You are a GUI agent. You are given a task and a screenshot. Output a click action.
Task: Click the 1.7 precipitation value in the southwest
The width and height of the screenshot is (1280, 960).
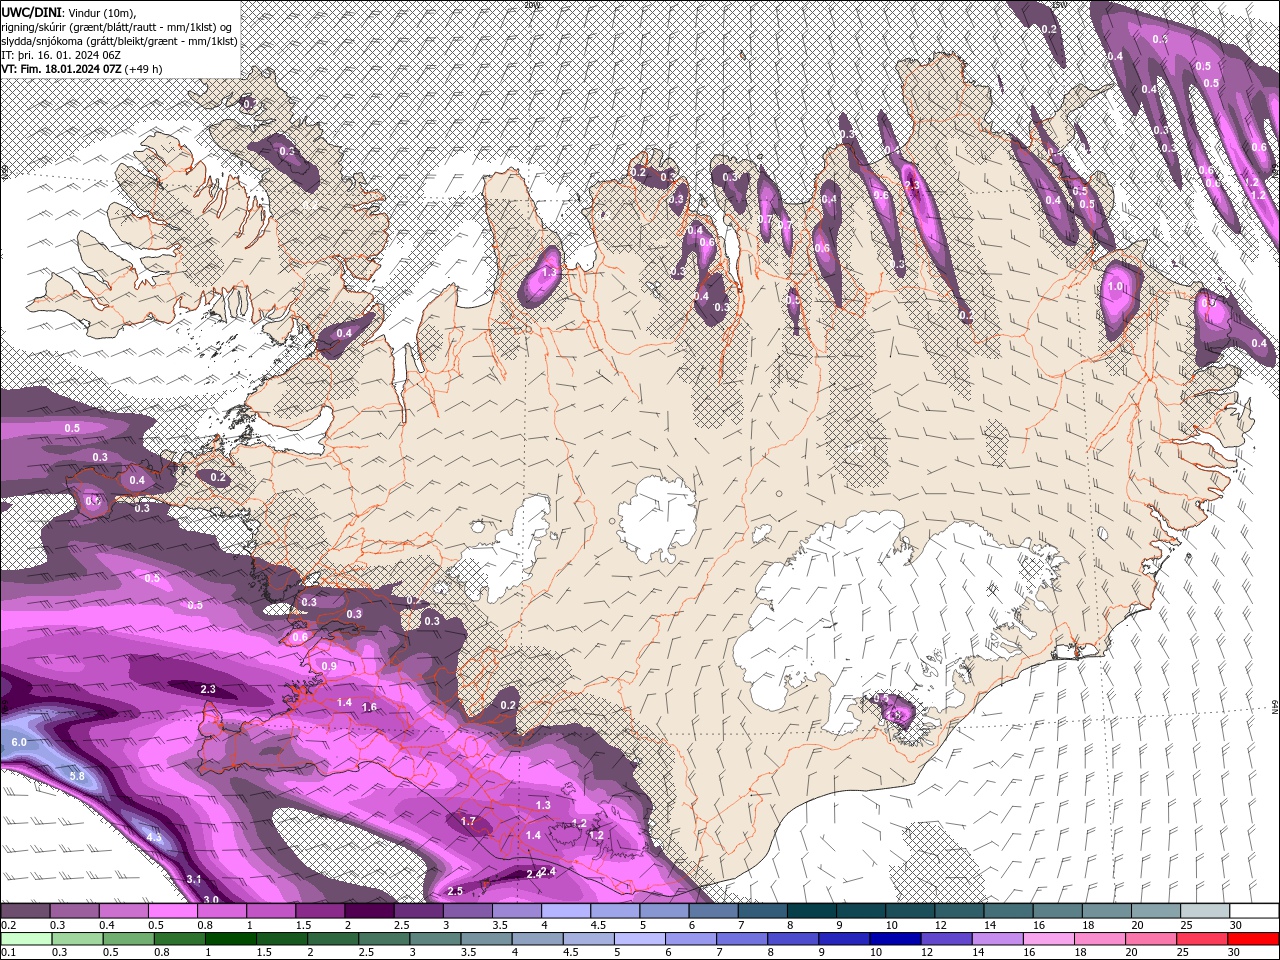coord(468,821)
